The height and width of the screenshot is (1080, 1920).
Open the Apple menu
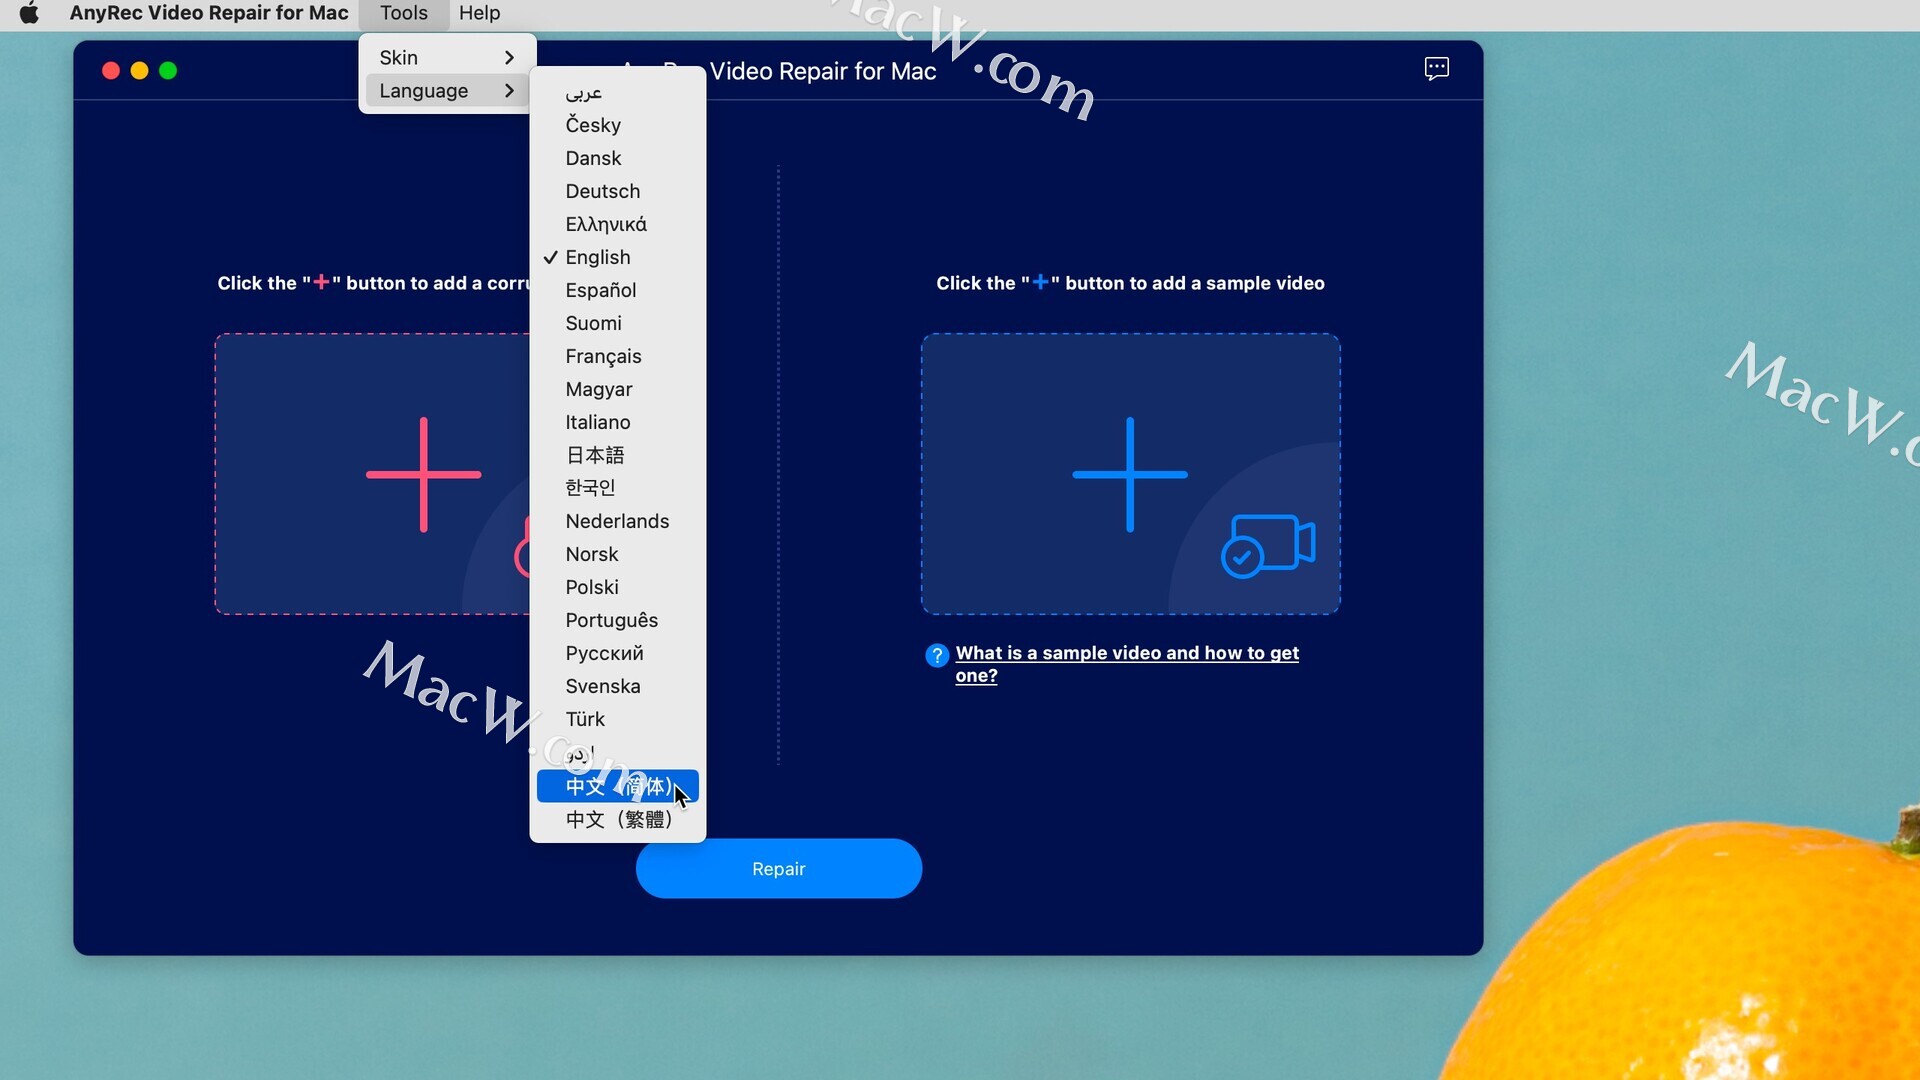(x=29, y=13)
